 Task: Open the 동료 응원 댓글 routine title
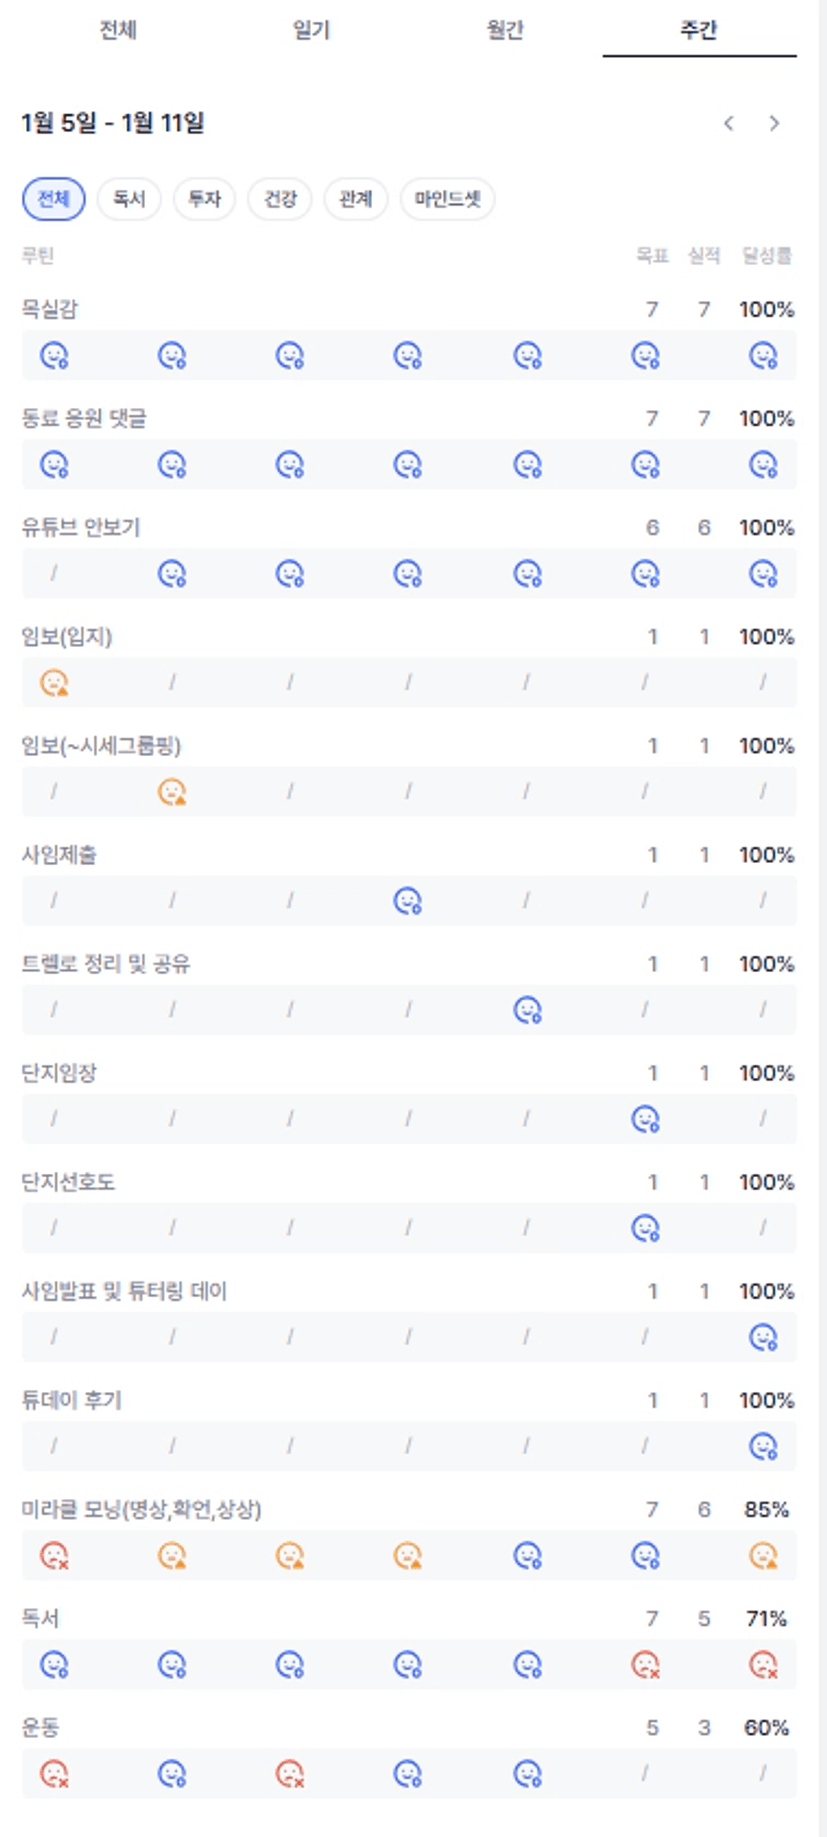pos(84,418)
